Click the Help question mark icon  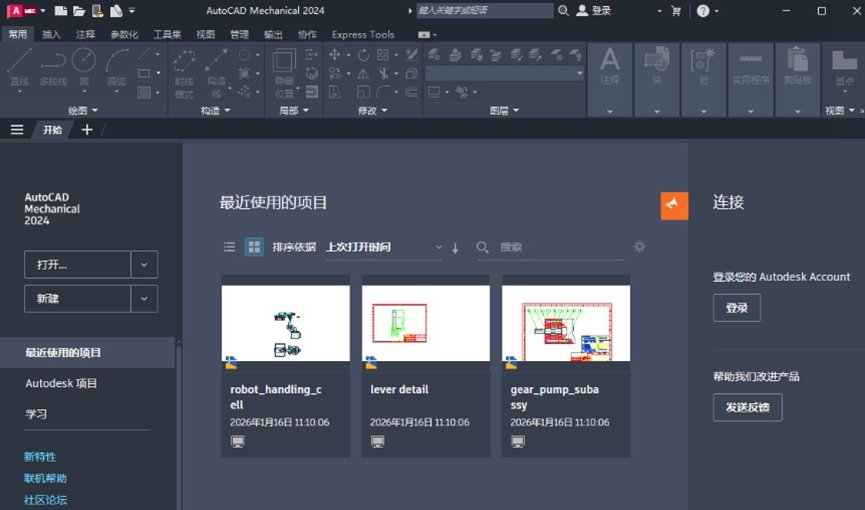point(703,10)
